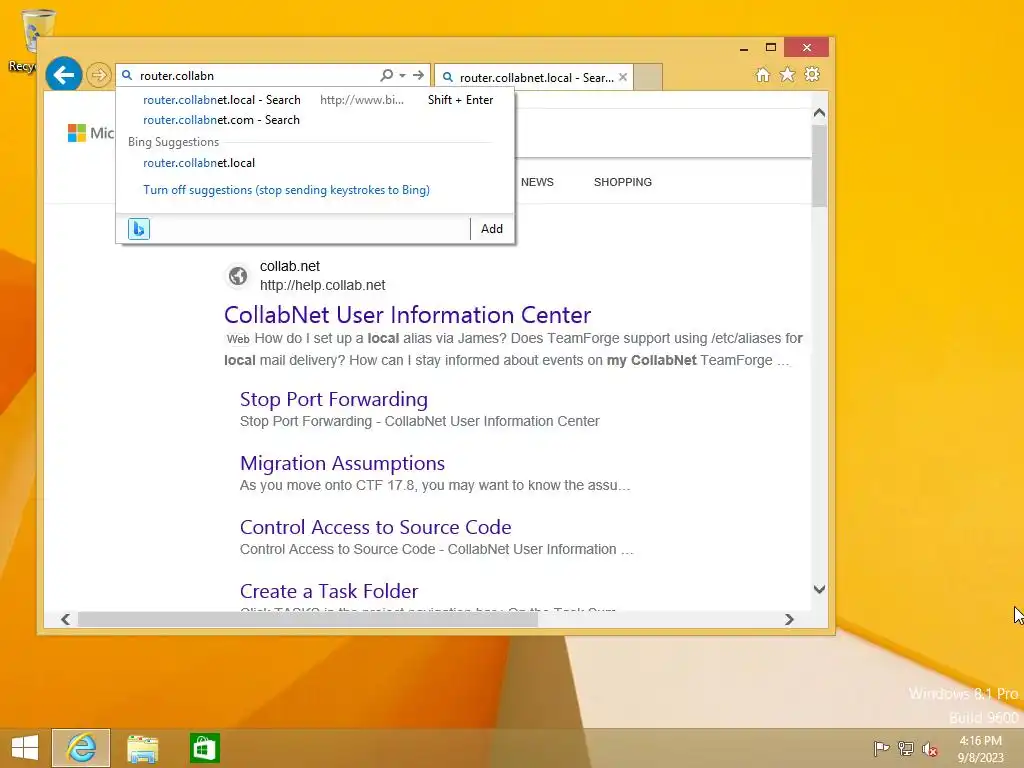Select Recycle Bin desktop icon
The image size is (1024, 768).
click(31, 40)
